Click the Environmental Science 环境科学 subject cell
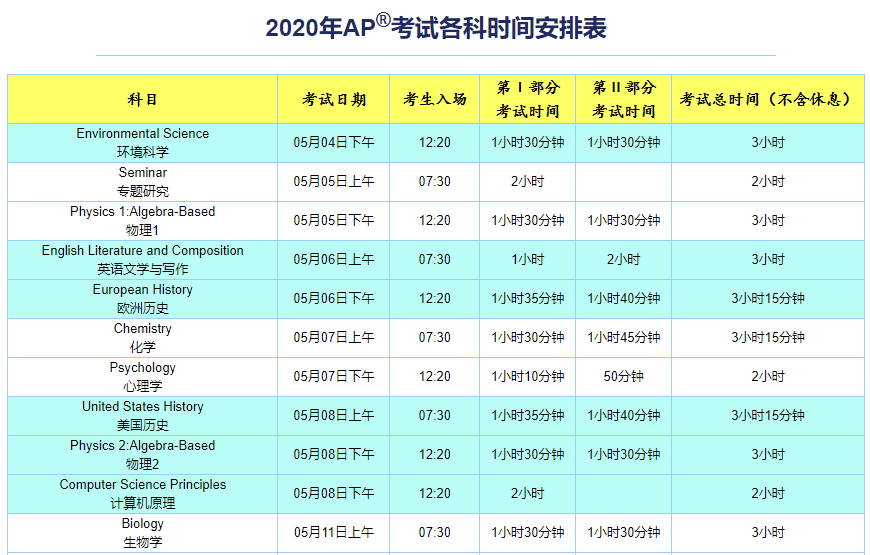Screen dimensions: 870x555 (142, 143)
